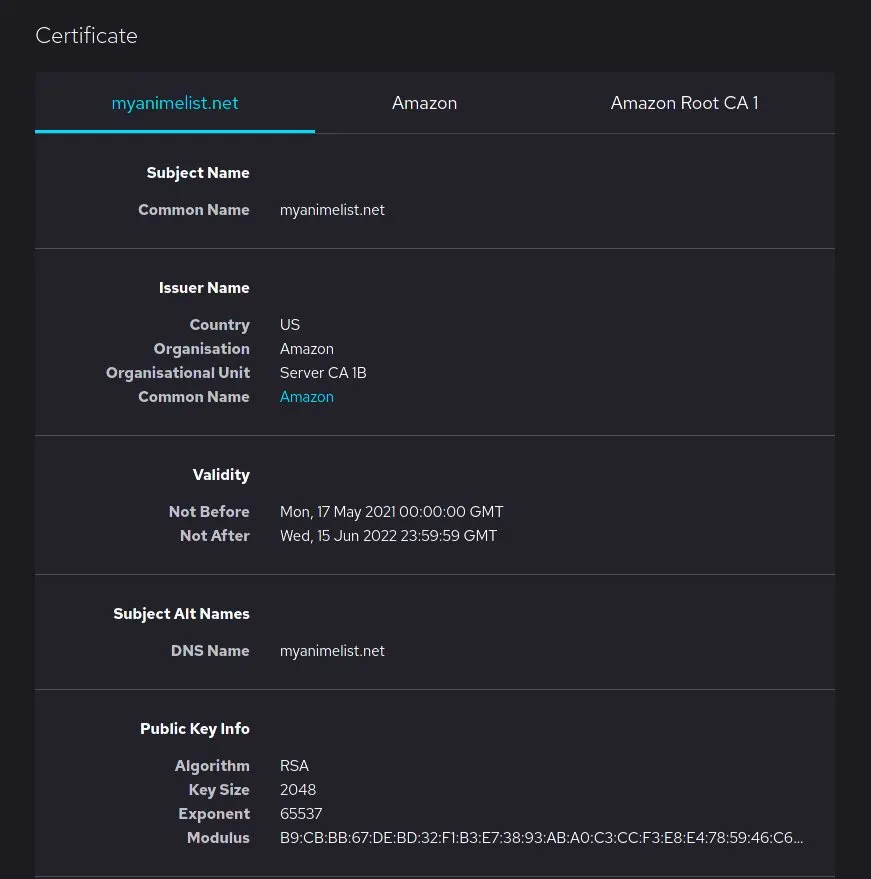Select the Country value US
871x879 pixels.
(x=290, y=325)
